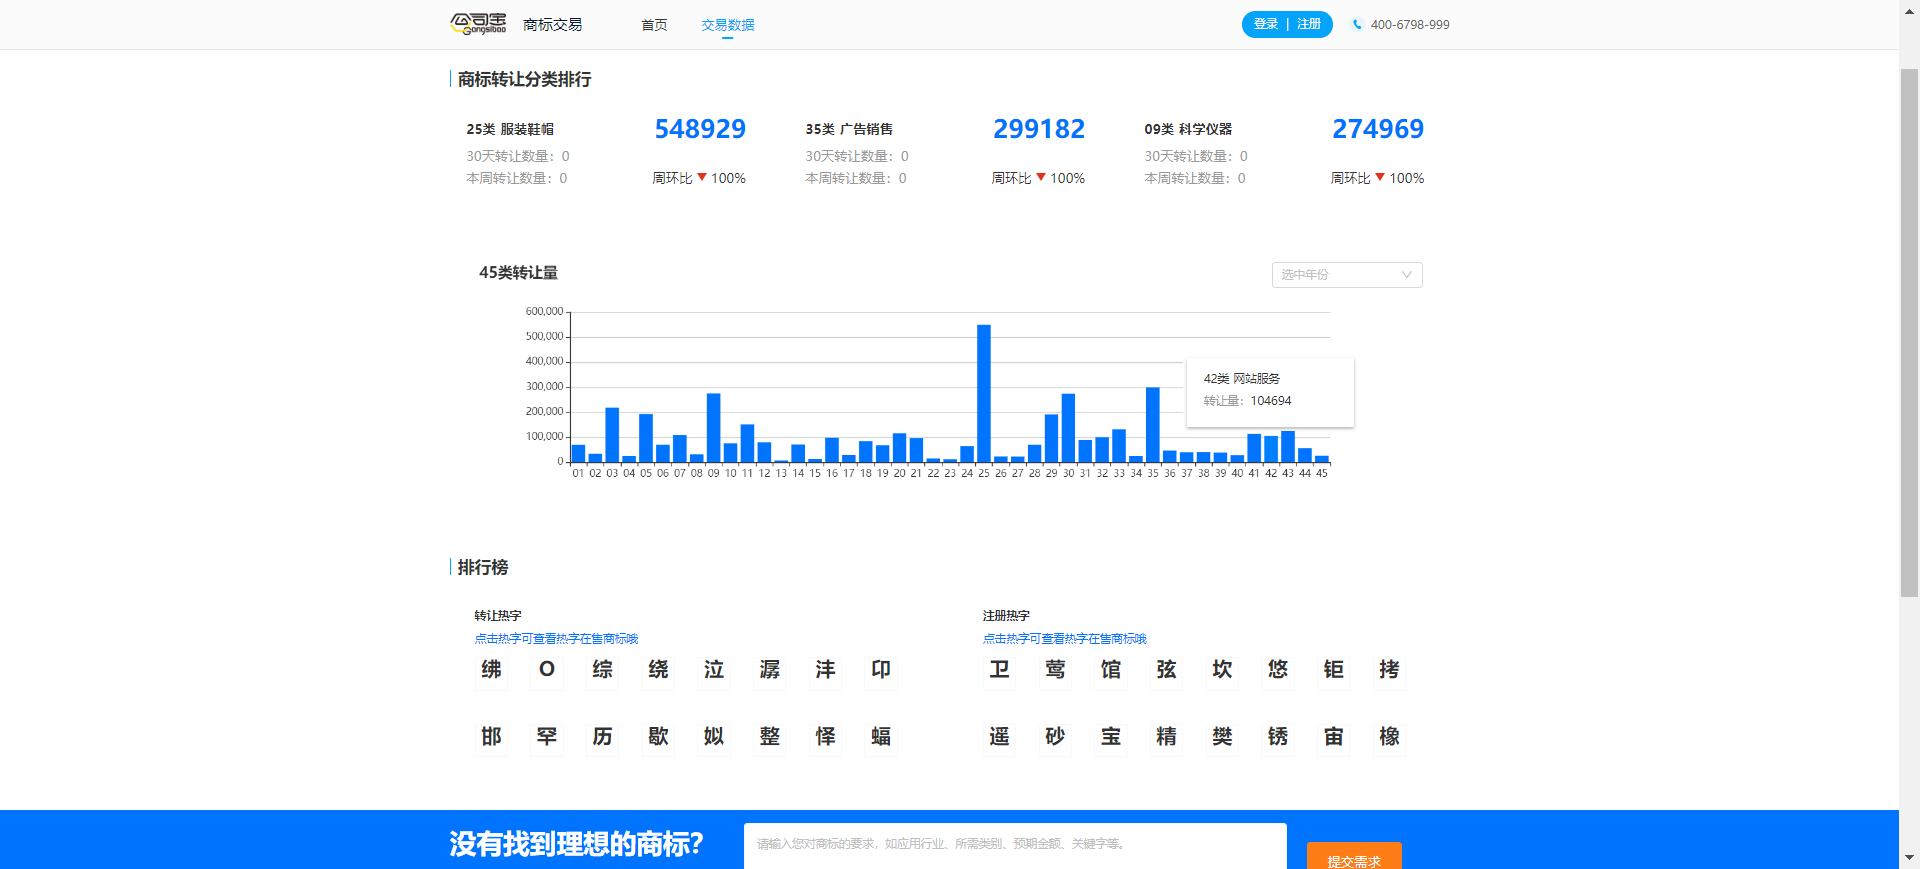Select hot character 歇

tap(658, 736)
